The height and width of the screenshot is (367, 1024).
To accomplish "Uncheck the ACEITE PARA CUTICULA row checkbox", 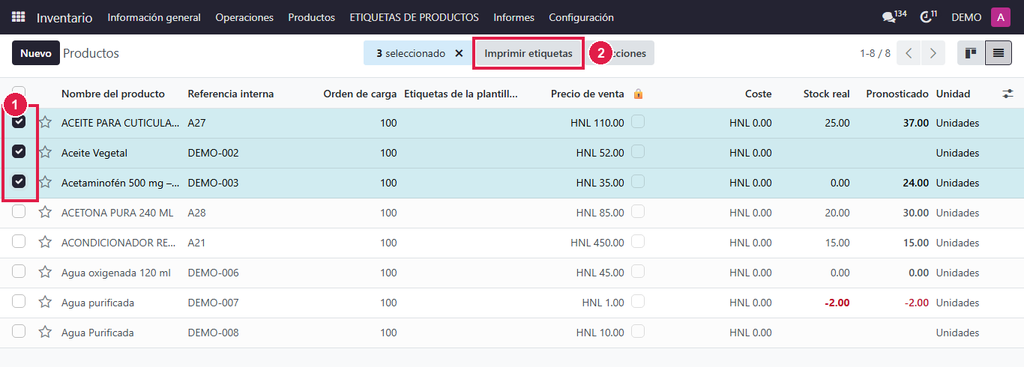I will coord(19,121).
